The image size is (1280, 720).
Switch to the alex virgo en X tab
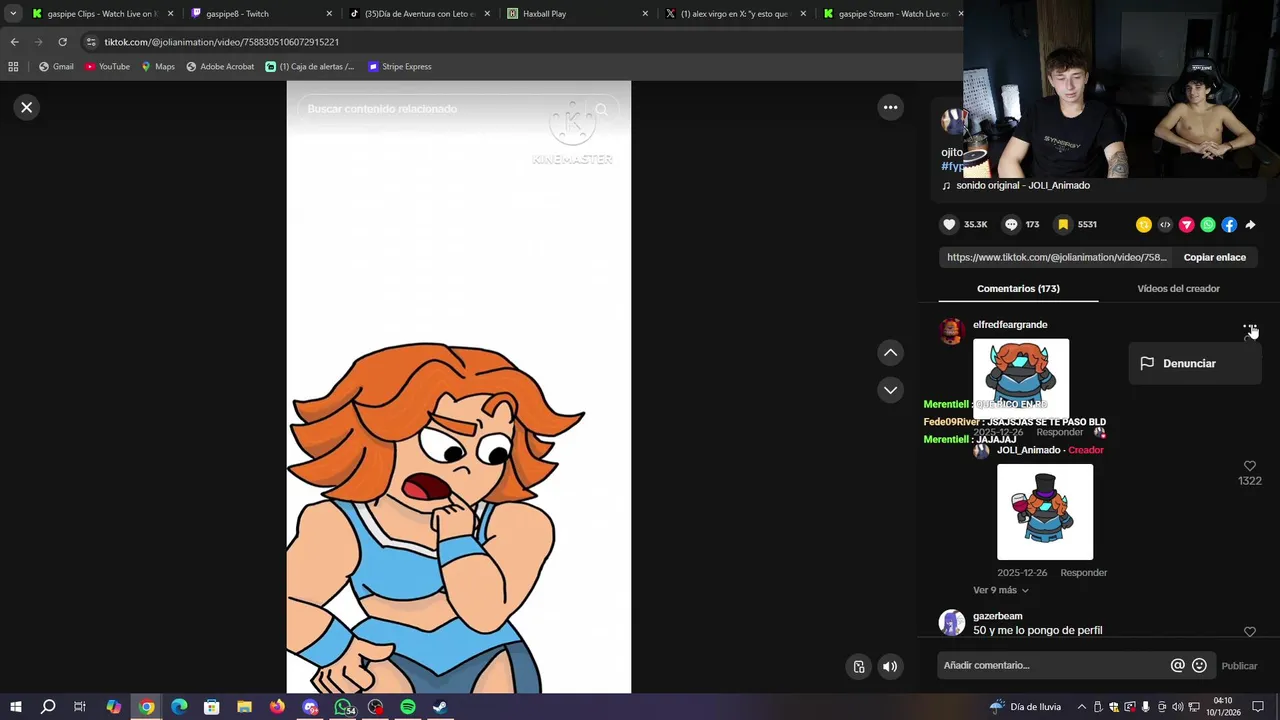(x=735, y=14)
